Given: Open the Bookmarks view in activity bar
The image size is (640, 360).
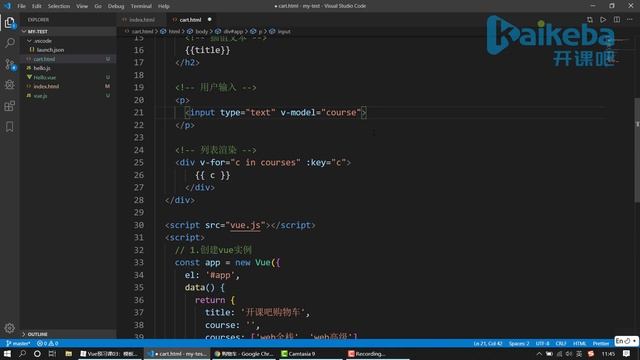Looking at the screenshot, I should 10,127.
